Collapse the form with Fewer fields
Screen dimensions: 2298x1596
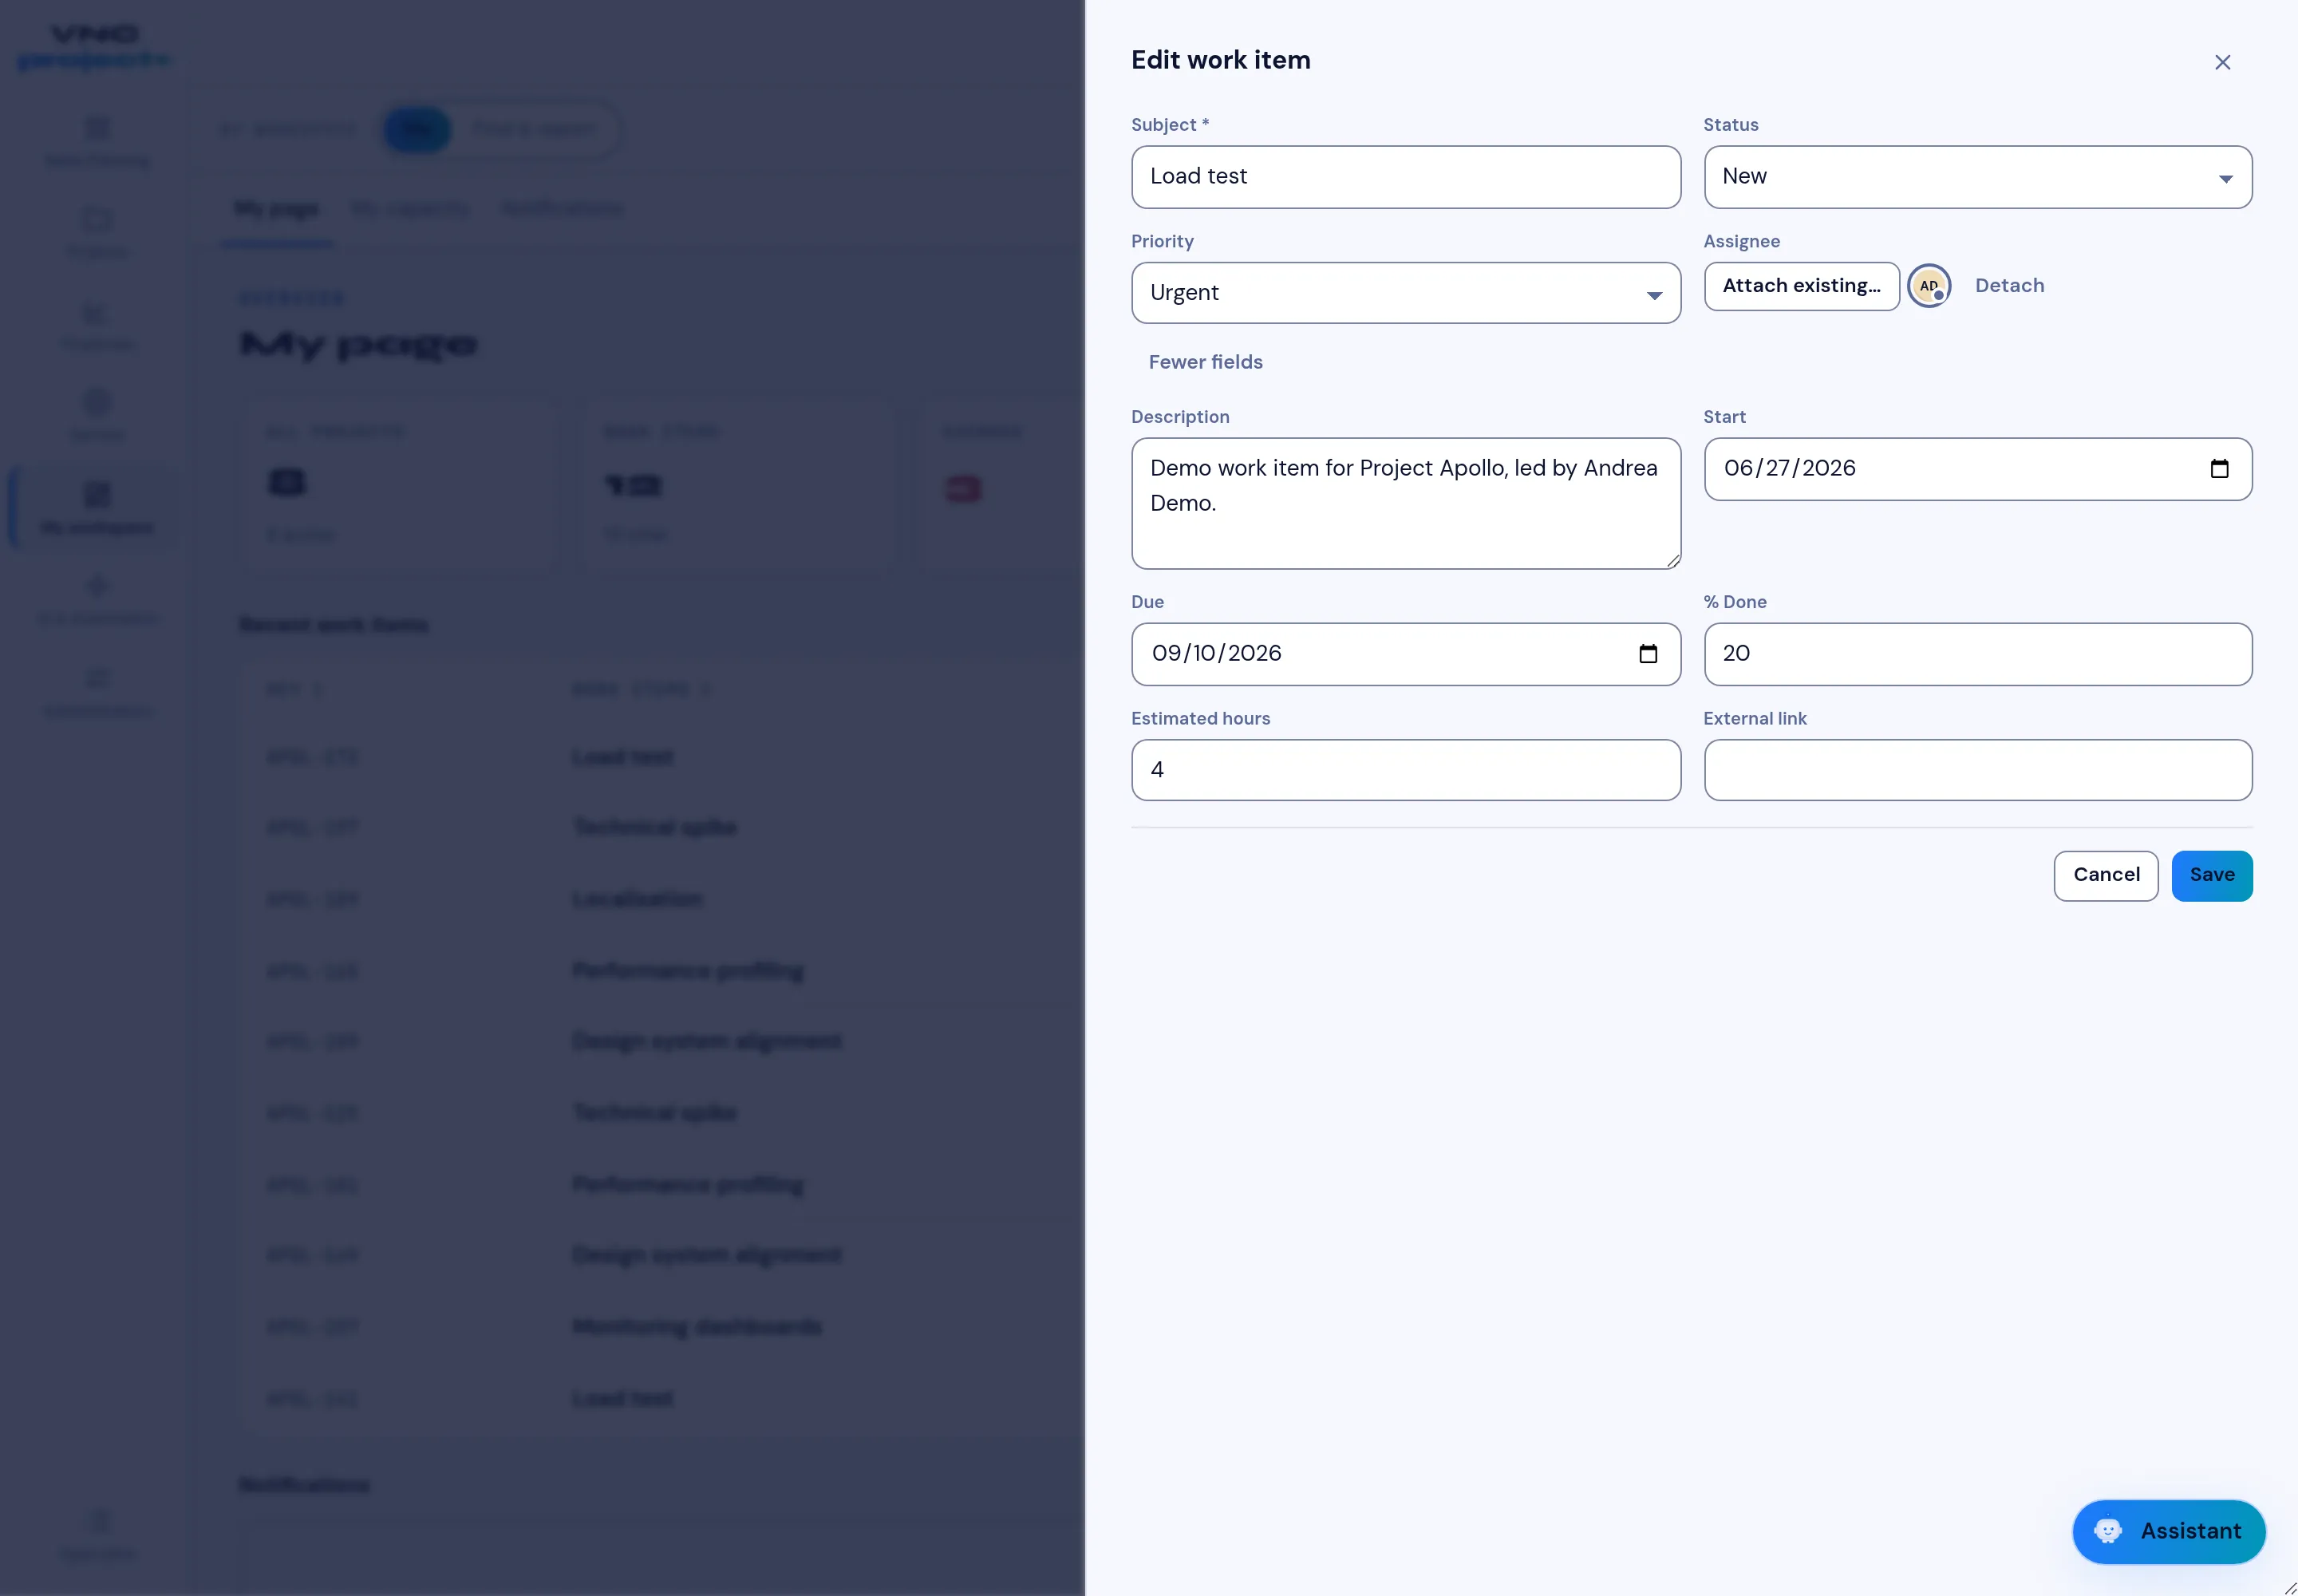coord(1205,362)
